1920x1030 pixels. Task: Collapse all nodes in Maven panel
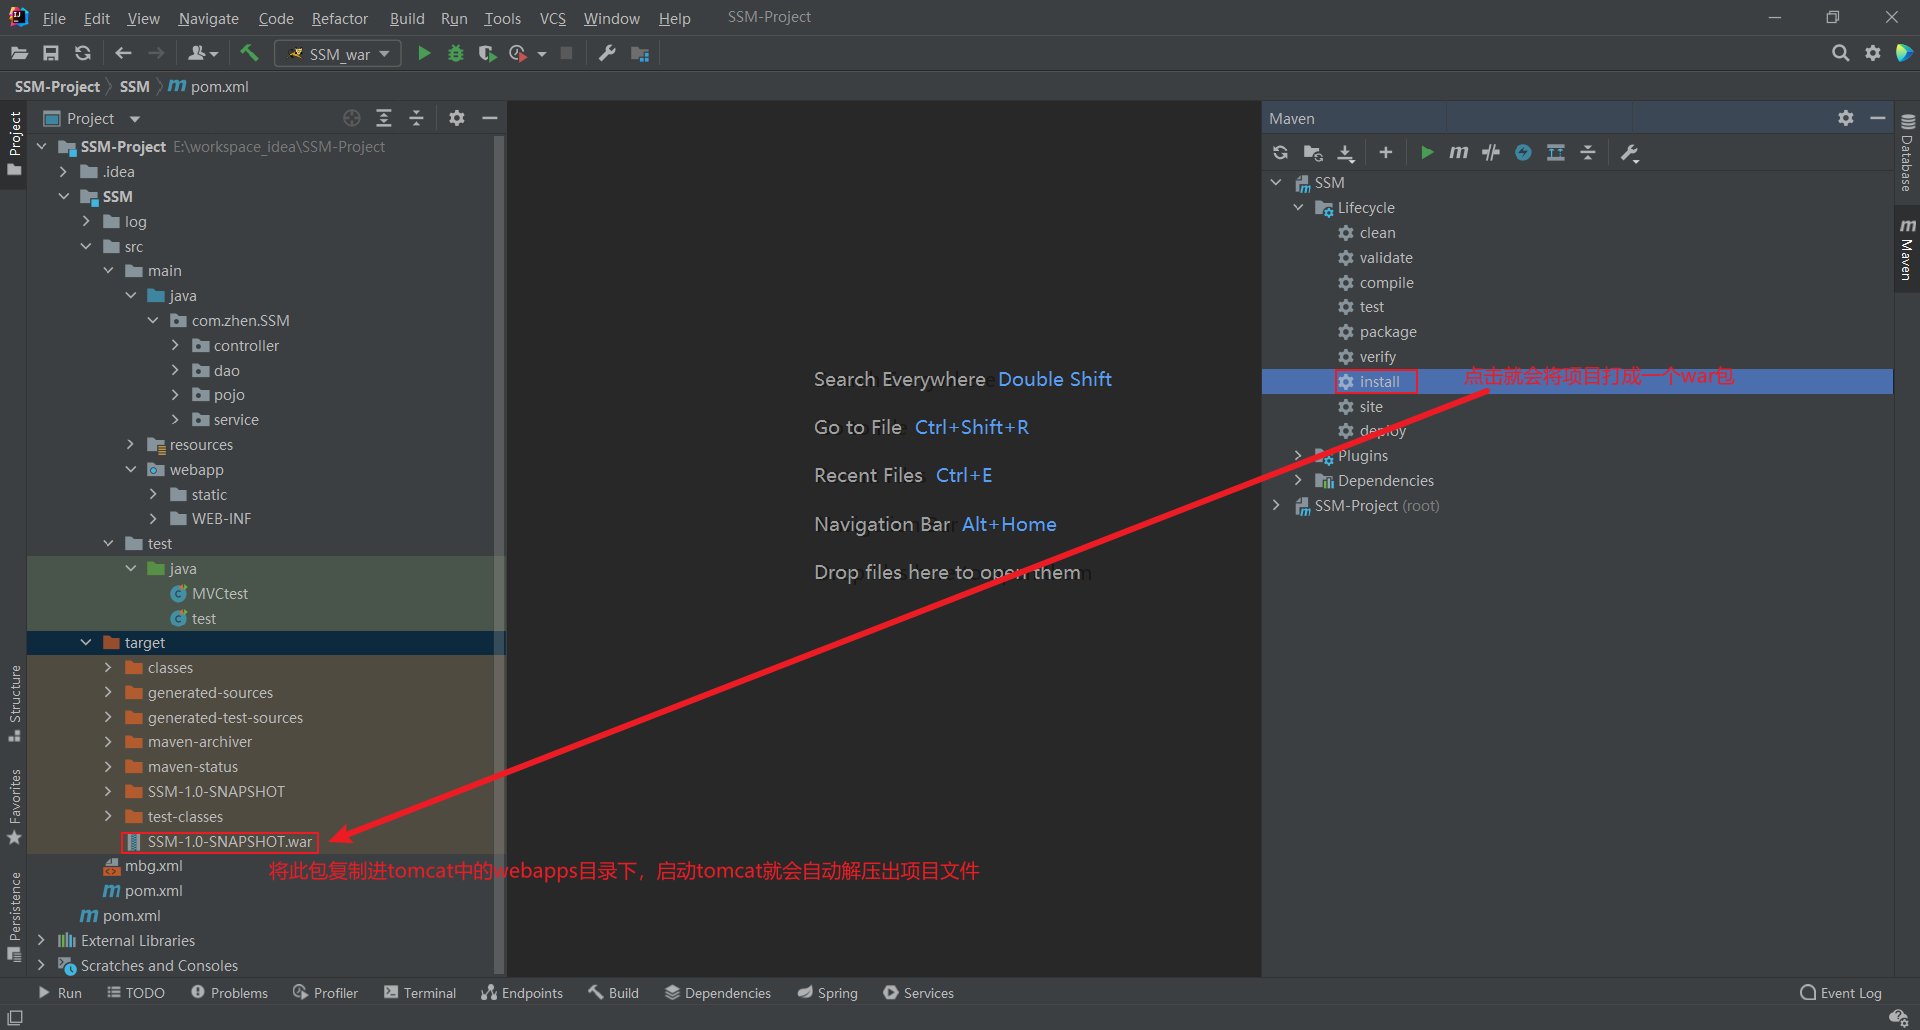pyautogui.click(x=1588, y=152)
